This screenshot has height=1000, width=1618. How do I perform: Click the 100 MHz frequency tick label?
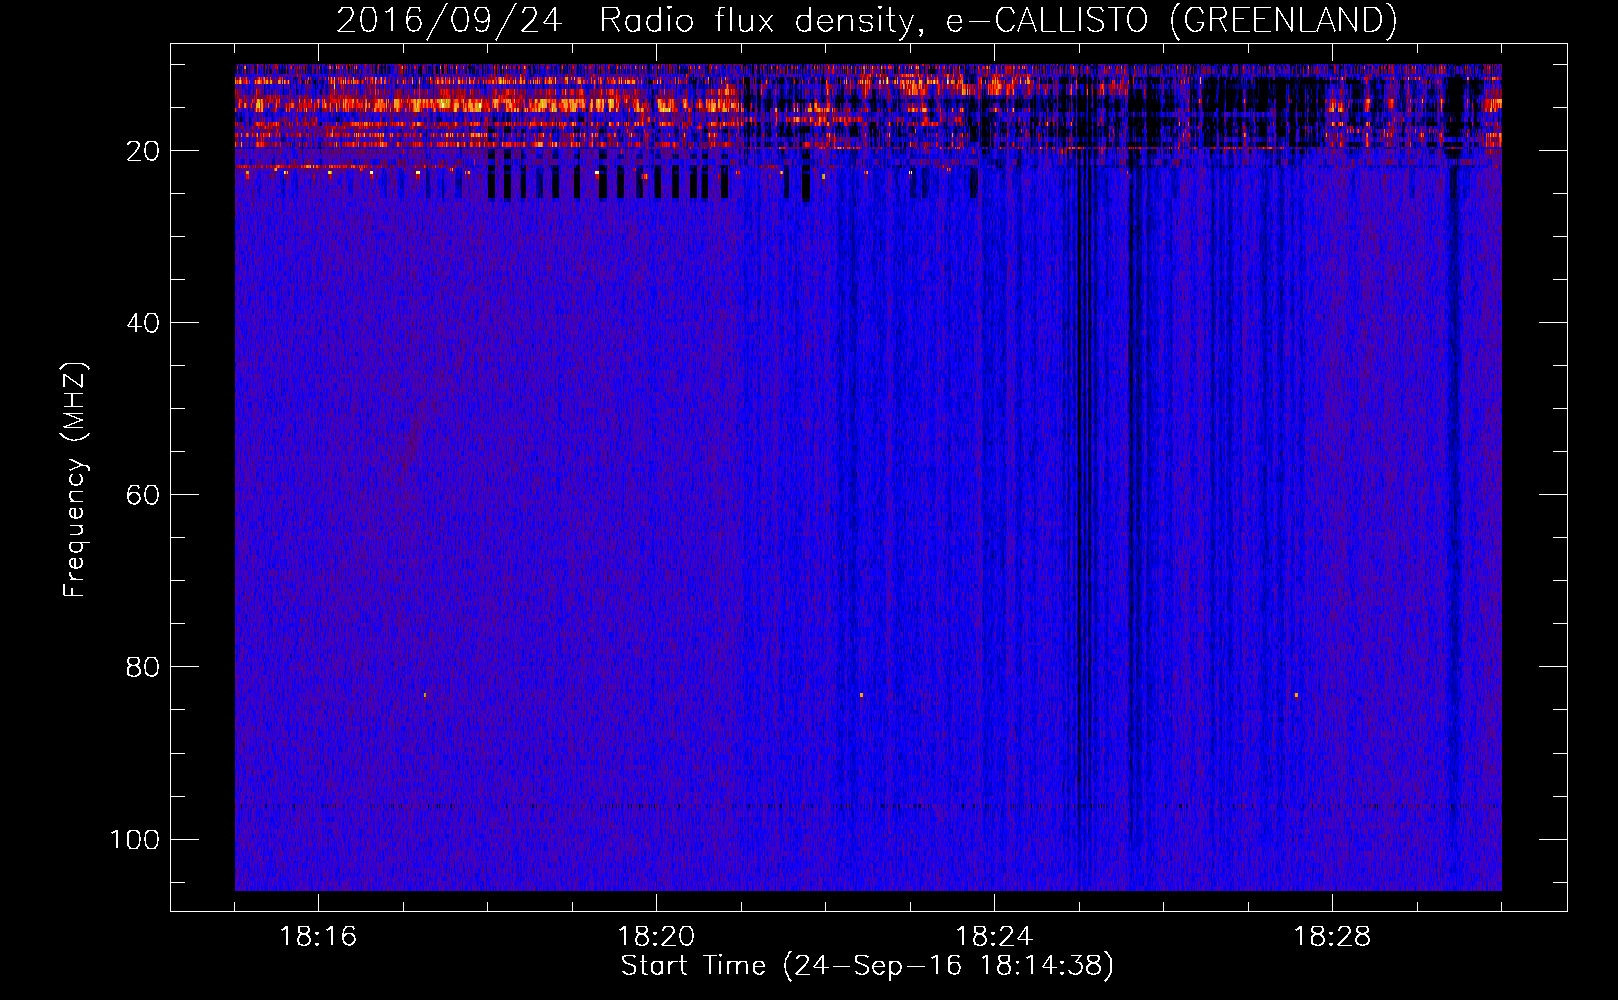click(x=135, y=839)
